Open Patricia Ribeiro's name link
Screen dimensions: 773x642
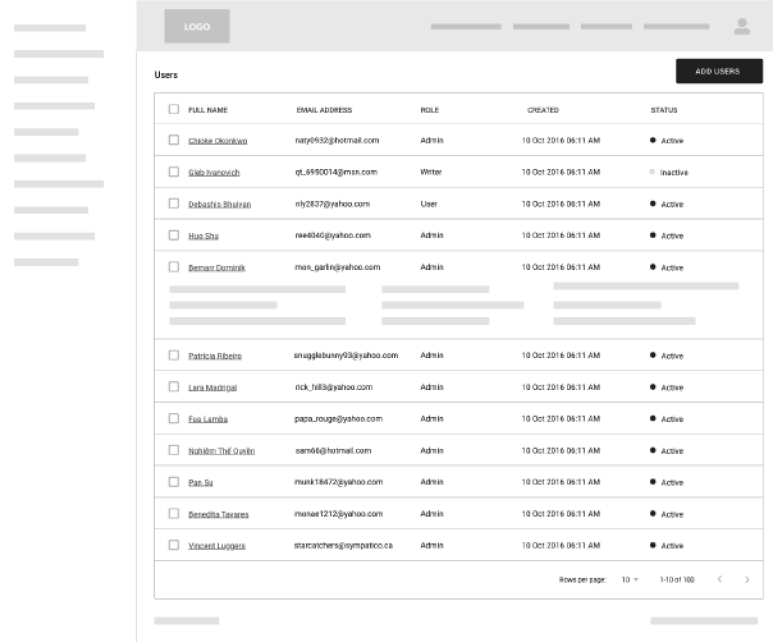214,356
